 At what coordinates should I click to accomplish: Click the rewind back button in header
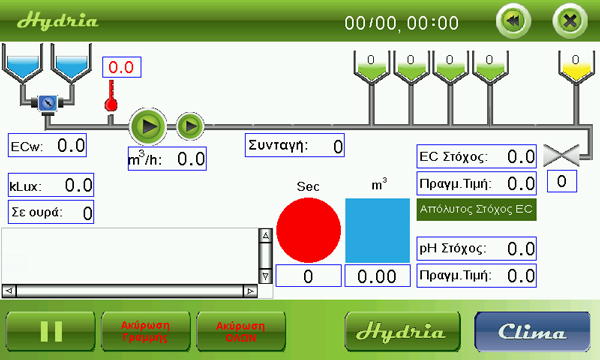tap(513, 21)
